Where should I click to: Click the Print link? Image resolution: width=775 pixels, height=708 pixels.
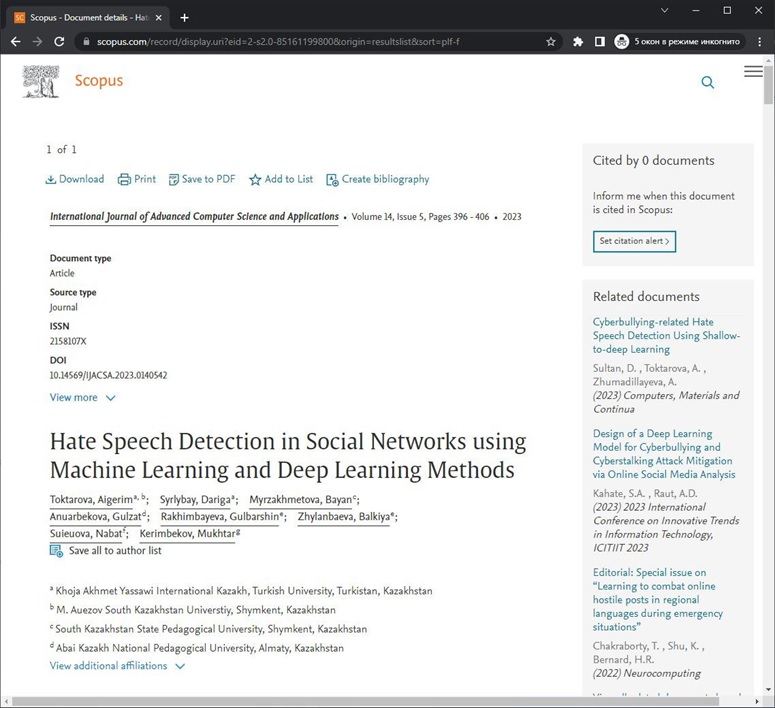[137, 179]
